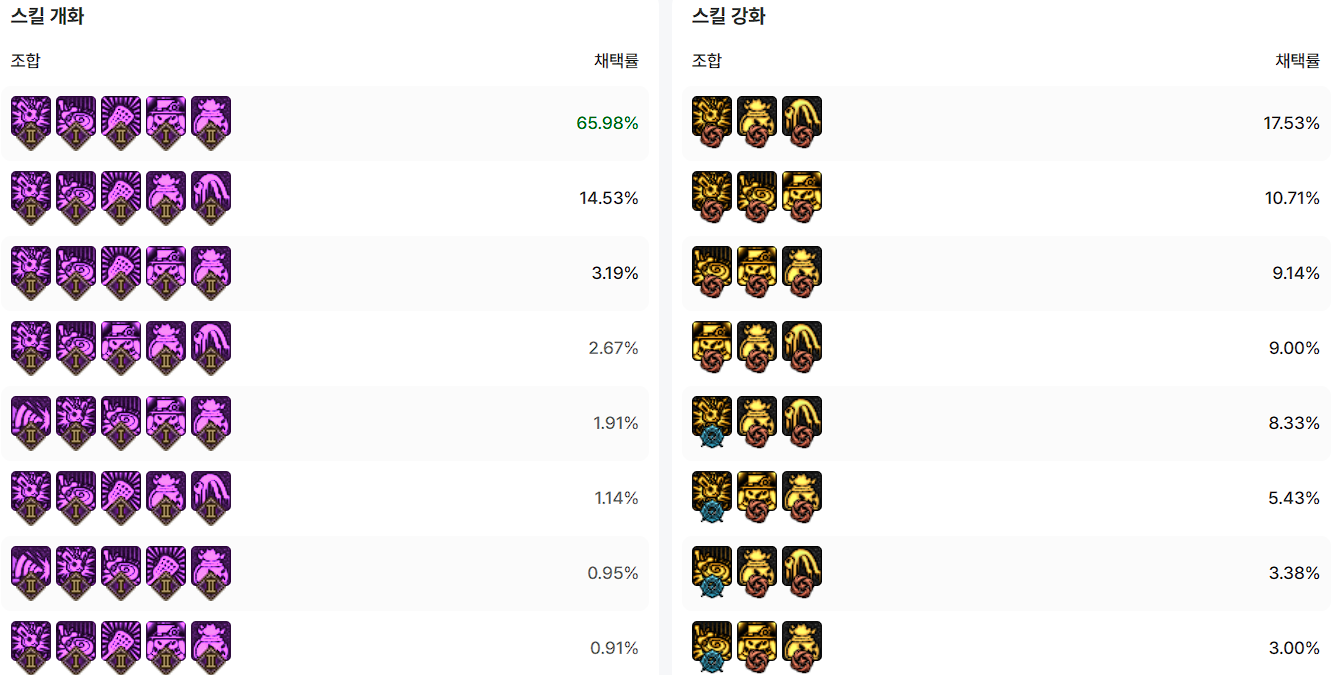Click the blue-badged burst icon in the 8.33% row

[x=712, y=423]
